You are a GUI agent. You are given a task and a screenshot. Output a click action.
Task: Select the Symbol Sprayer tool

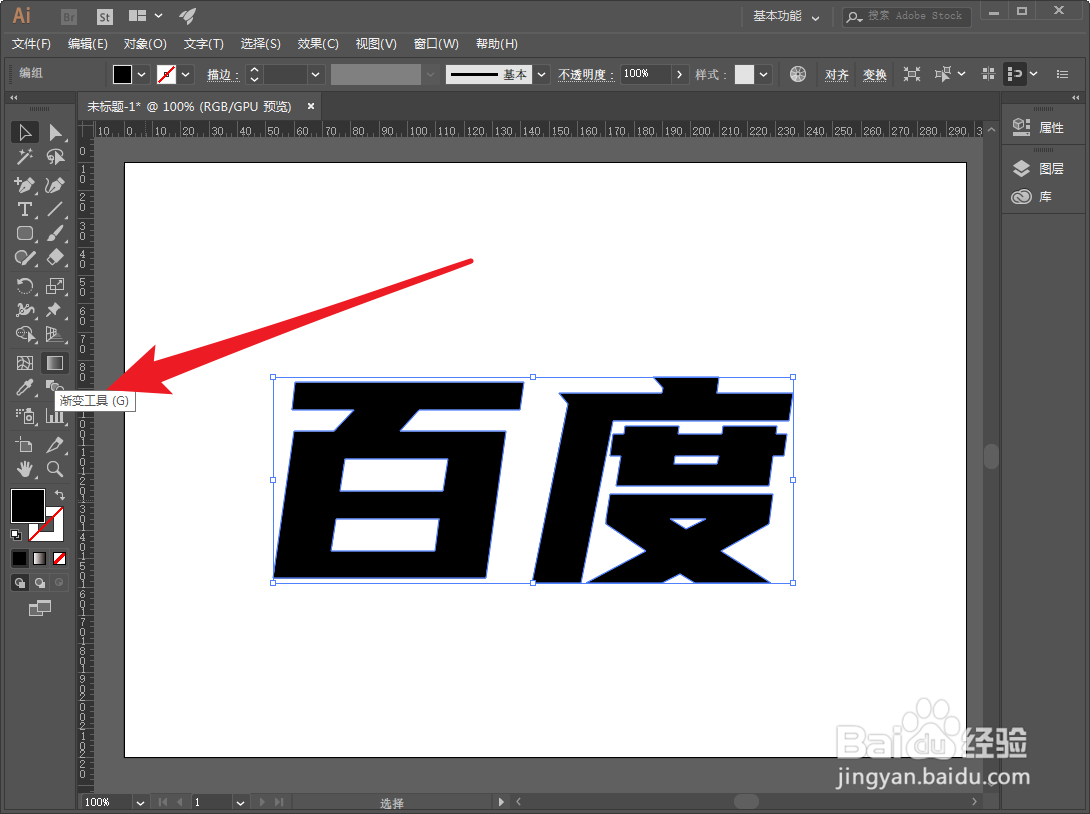point(25,416)
